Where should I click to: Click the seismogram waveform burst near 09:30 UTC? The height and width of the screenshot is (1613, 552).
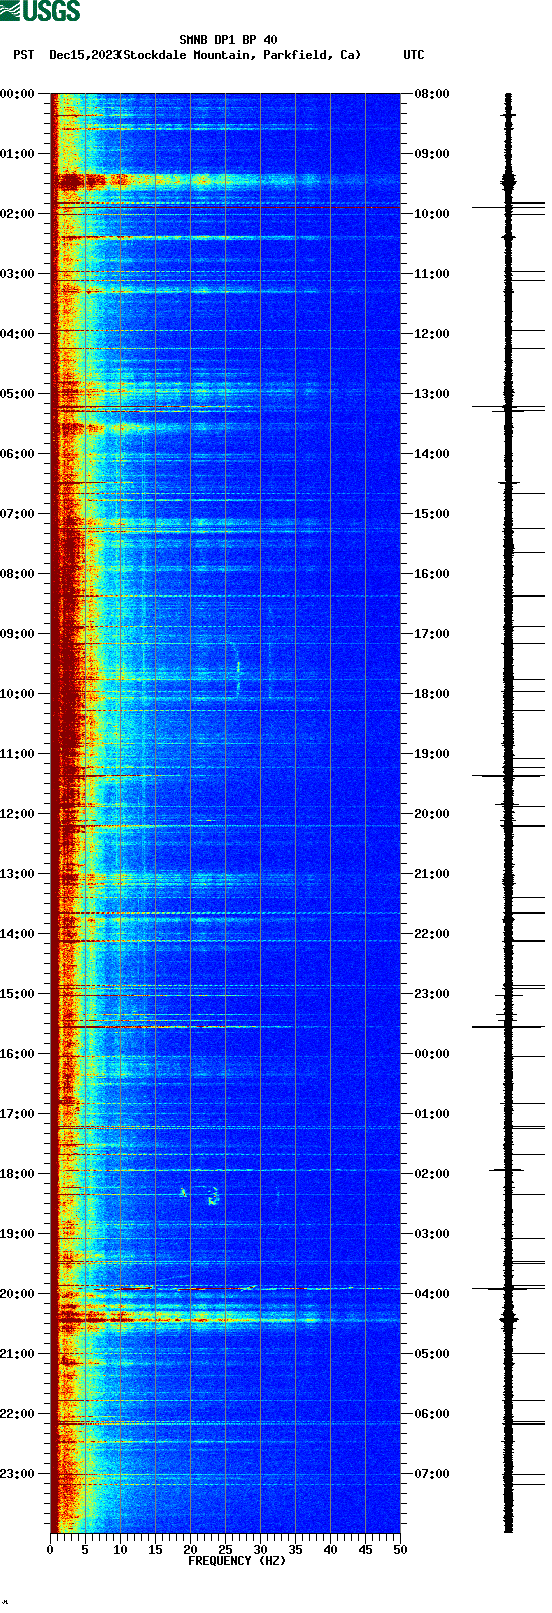(508, 182)
